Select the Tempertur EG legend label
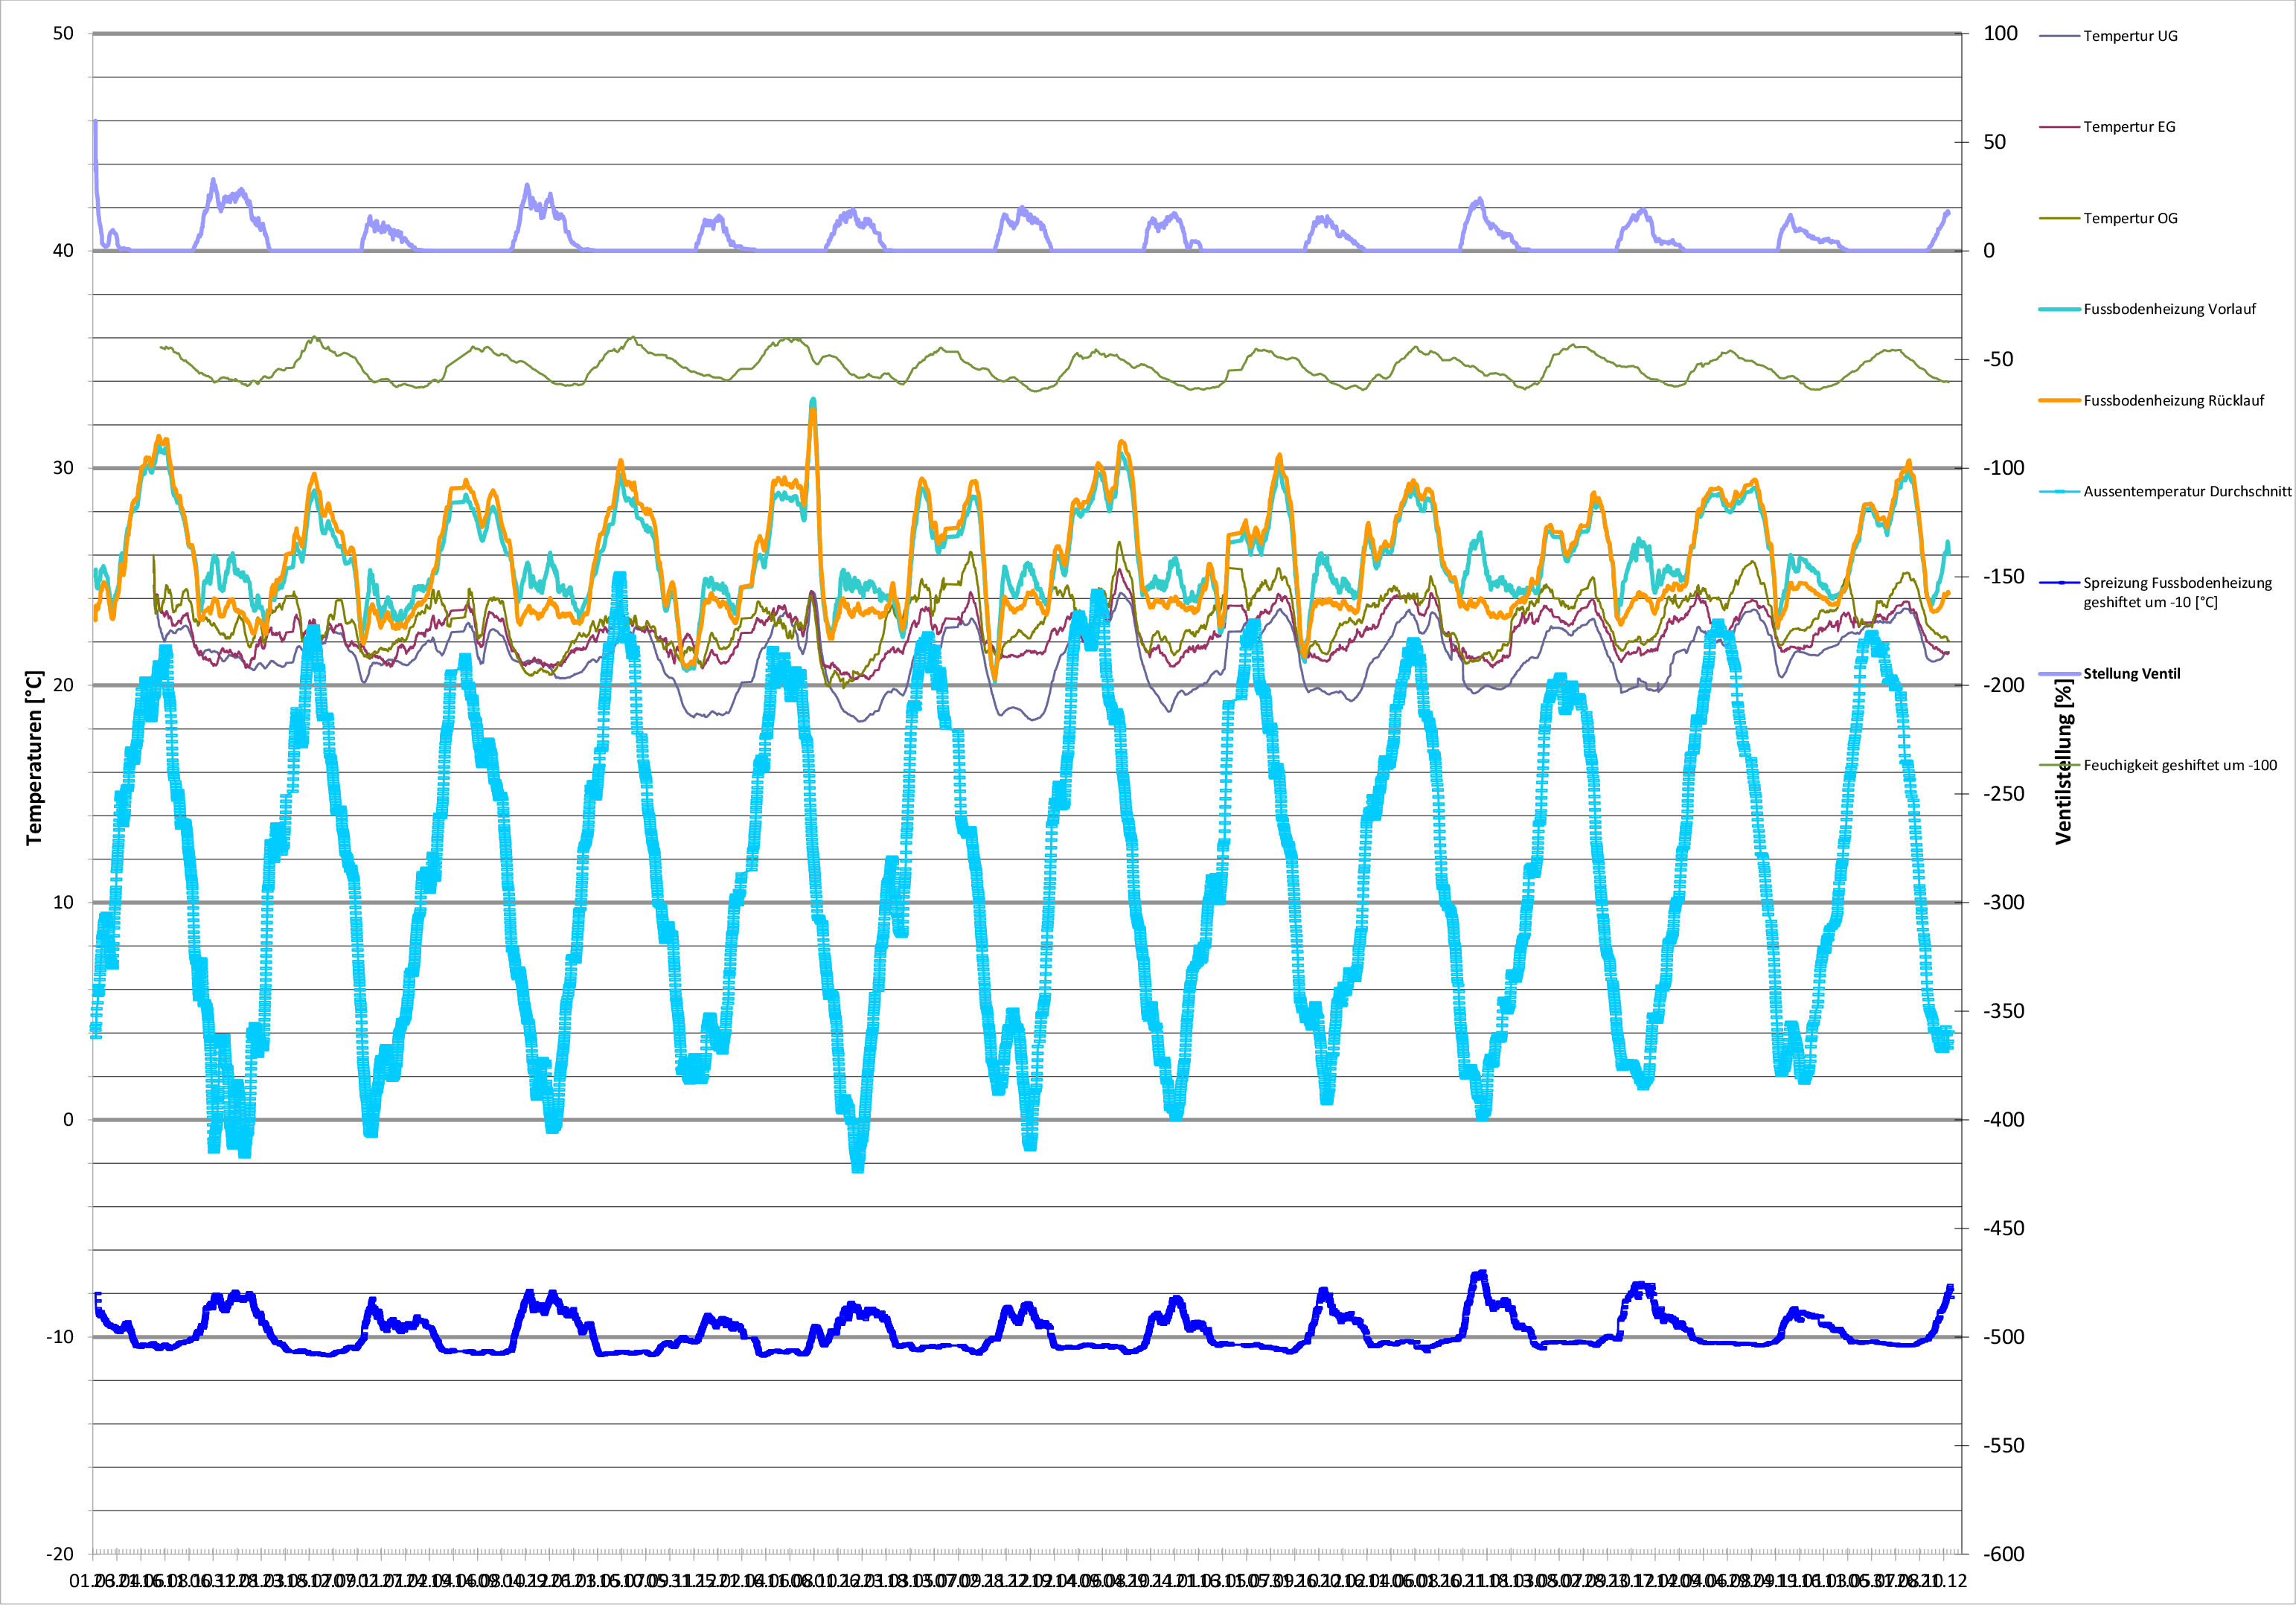This screenshot has width=2296, height=1605. (2129, 127)
